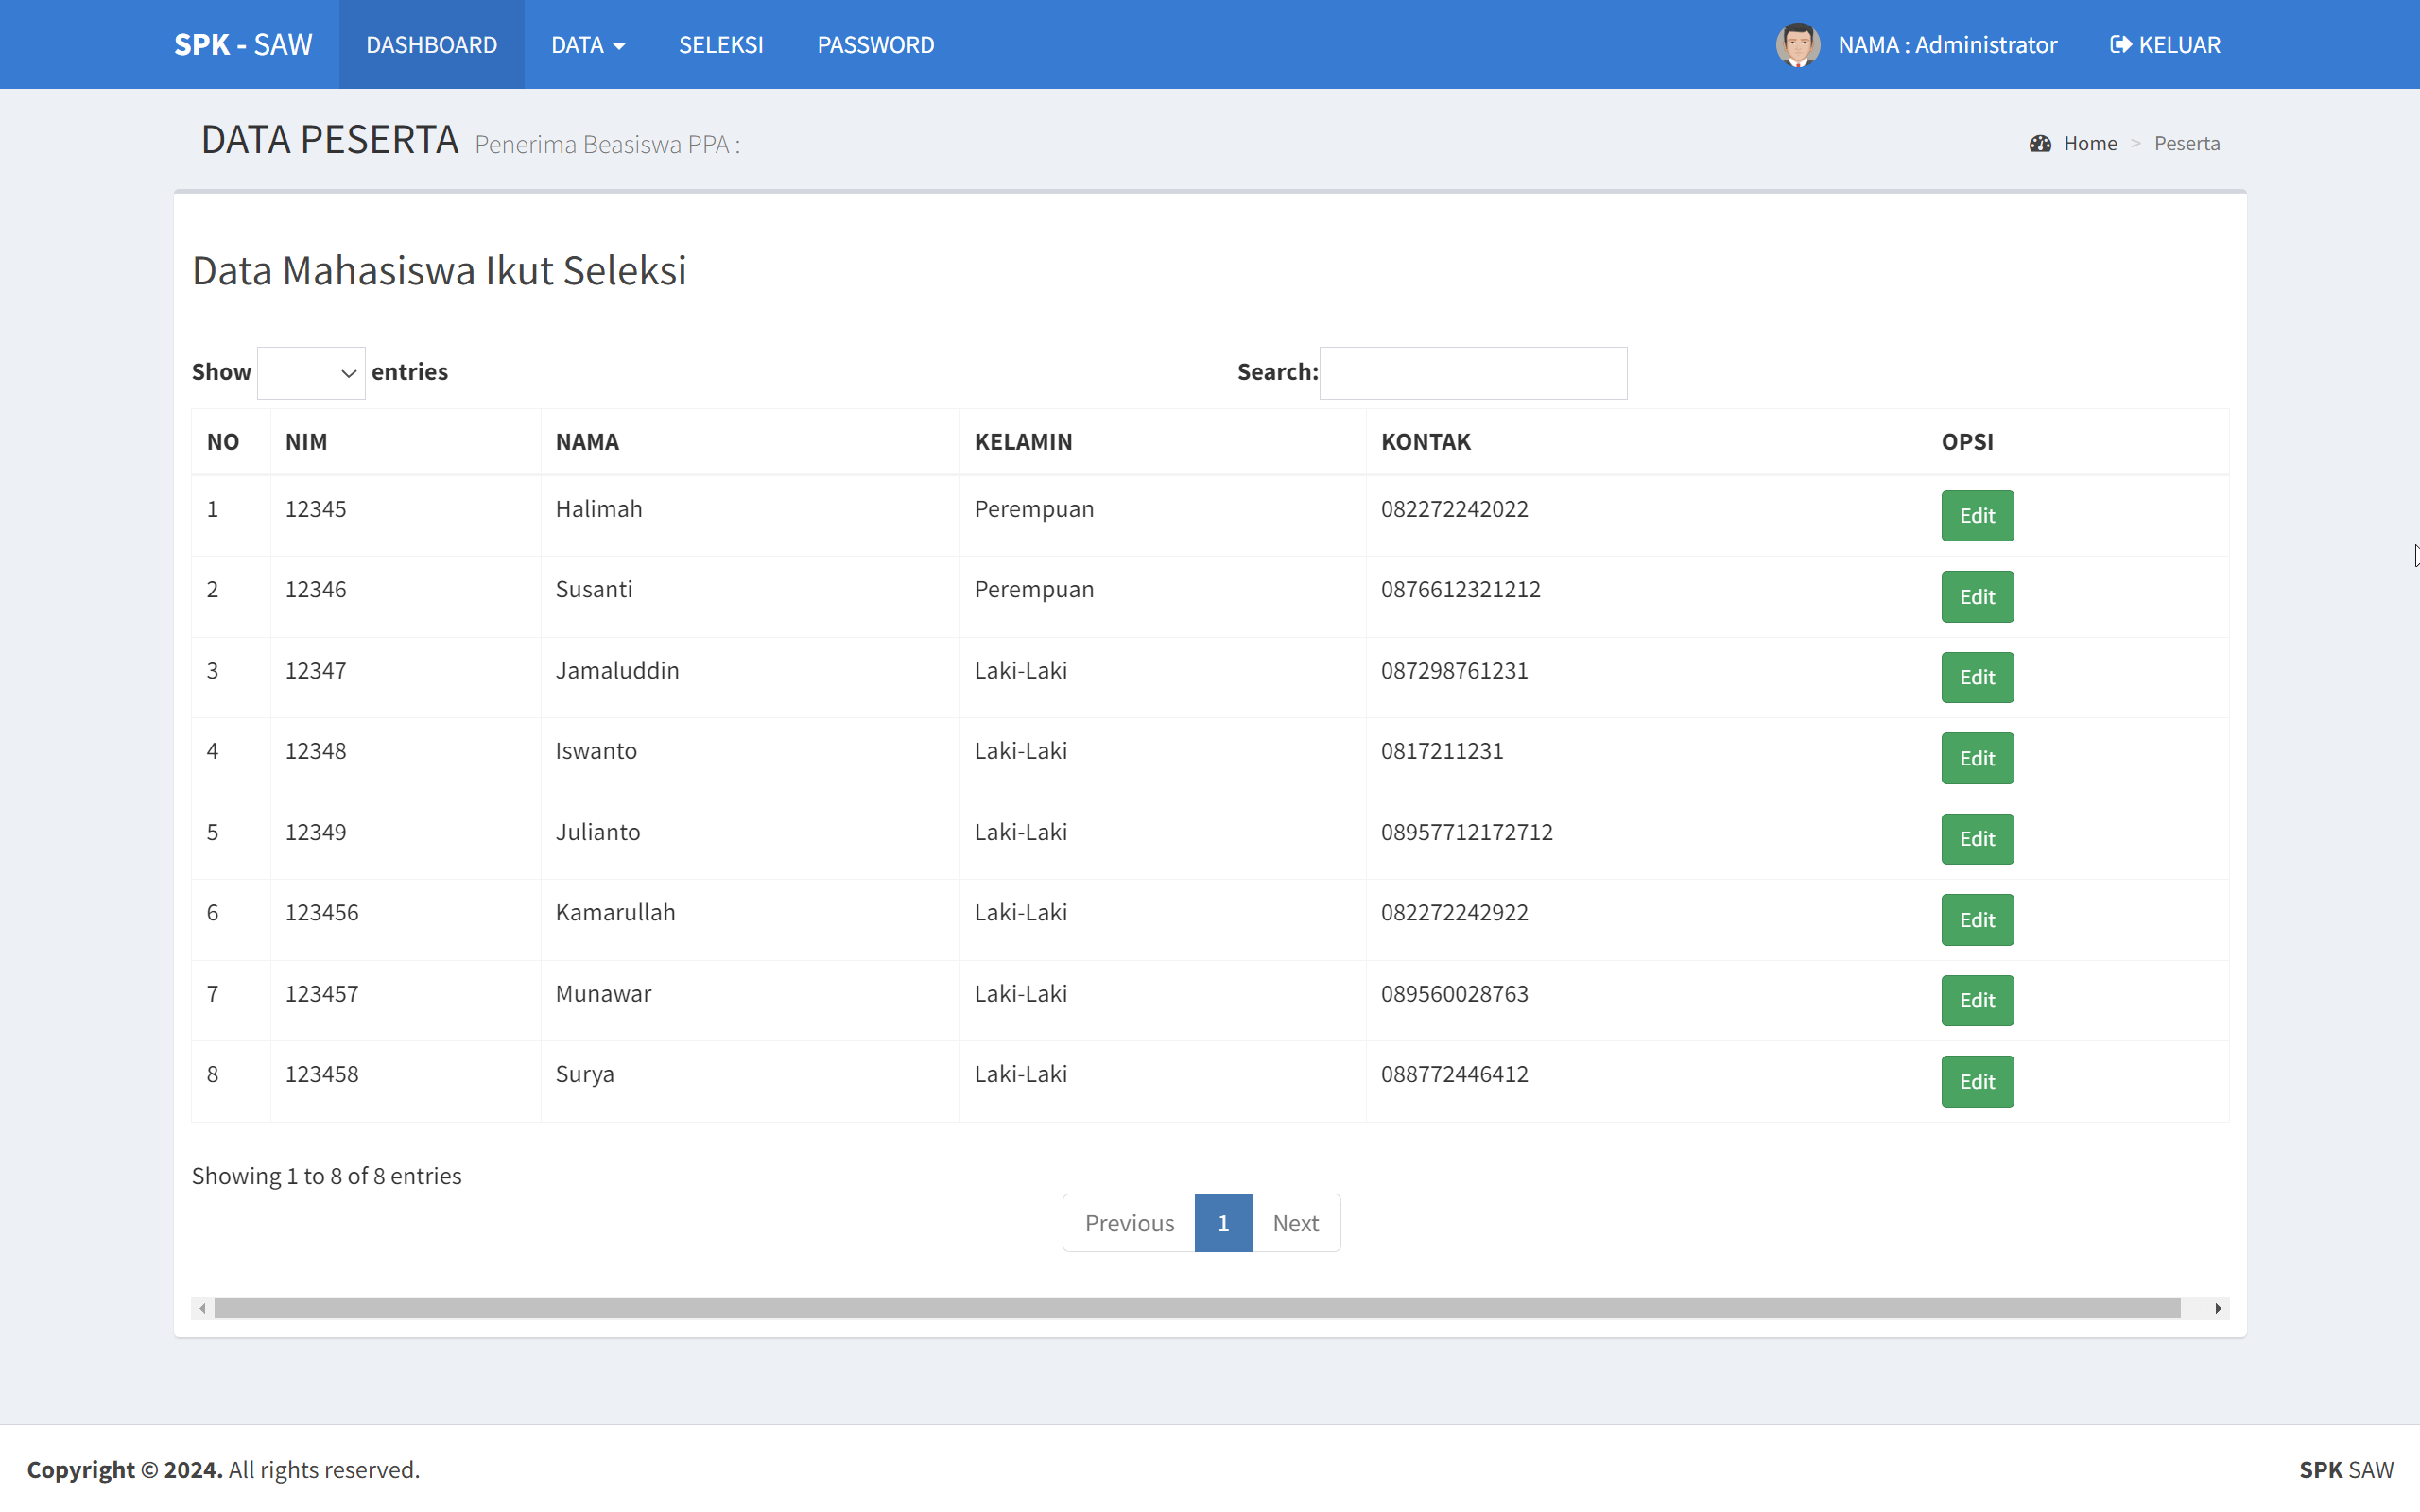The image size is (2420, 1512).
Task: Select page 1 in the pagination
Action: [x=1223, y=1222]
